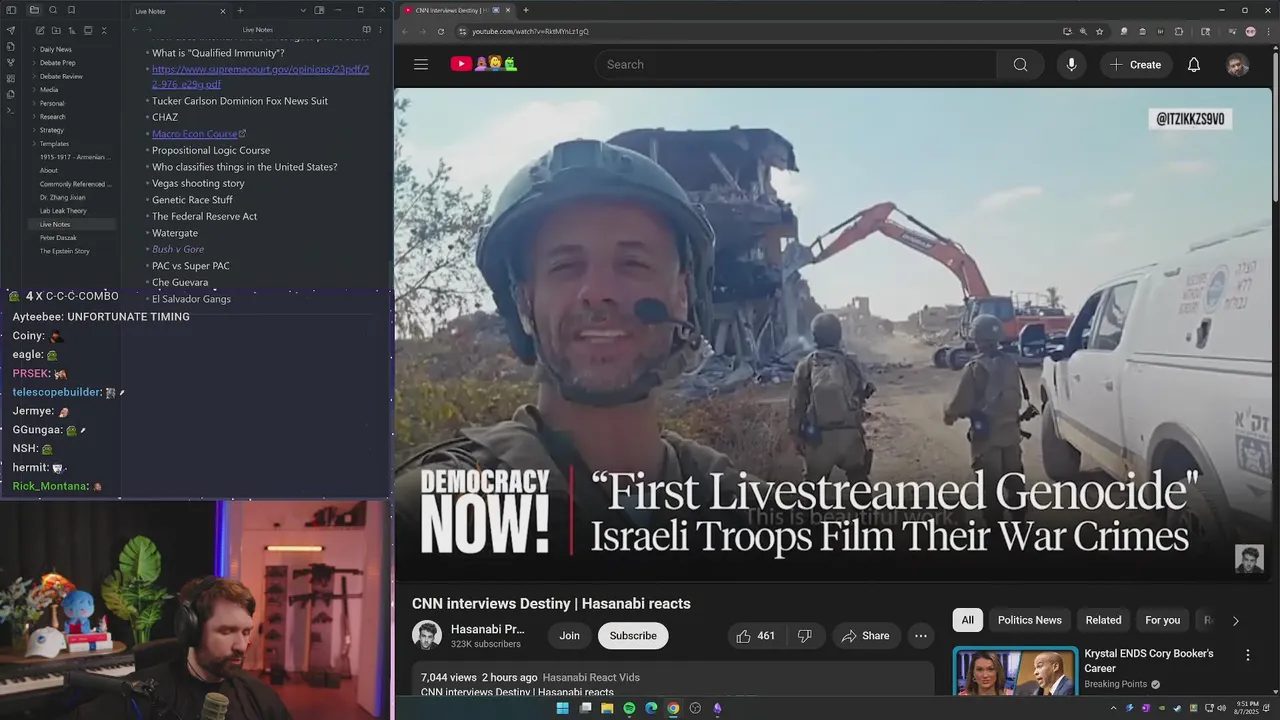Screen dimensions: 1280x720
Task: Dislike the video
Action: pyautogui.click(x=804, y=636)
